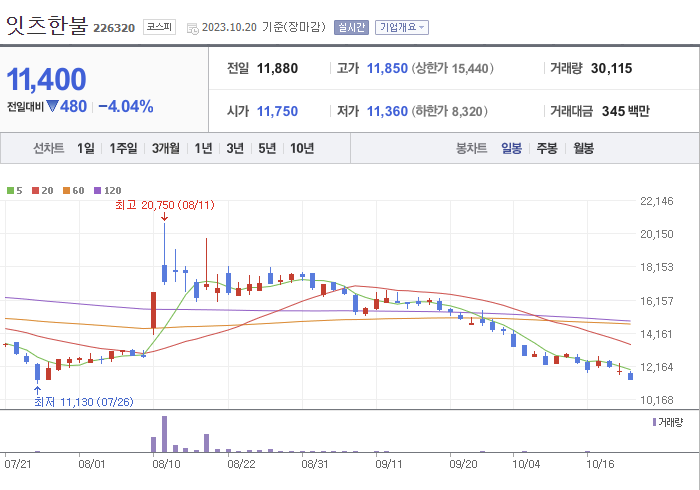Click the 하한가 8,320 text
The height and width of the screenshot is (490, 700).
(x=450, y=111)
